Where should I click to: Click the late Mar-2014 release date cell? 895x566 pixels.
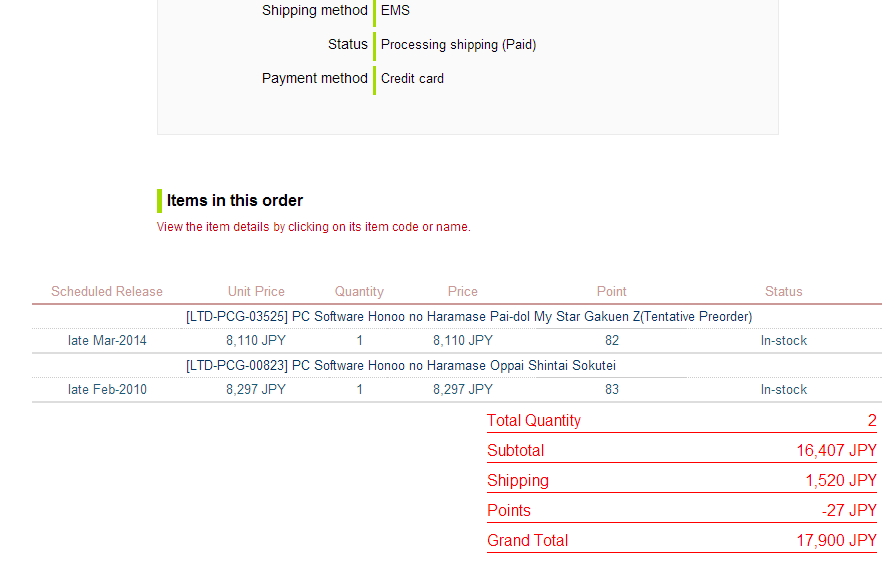point(107,341)
